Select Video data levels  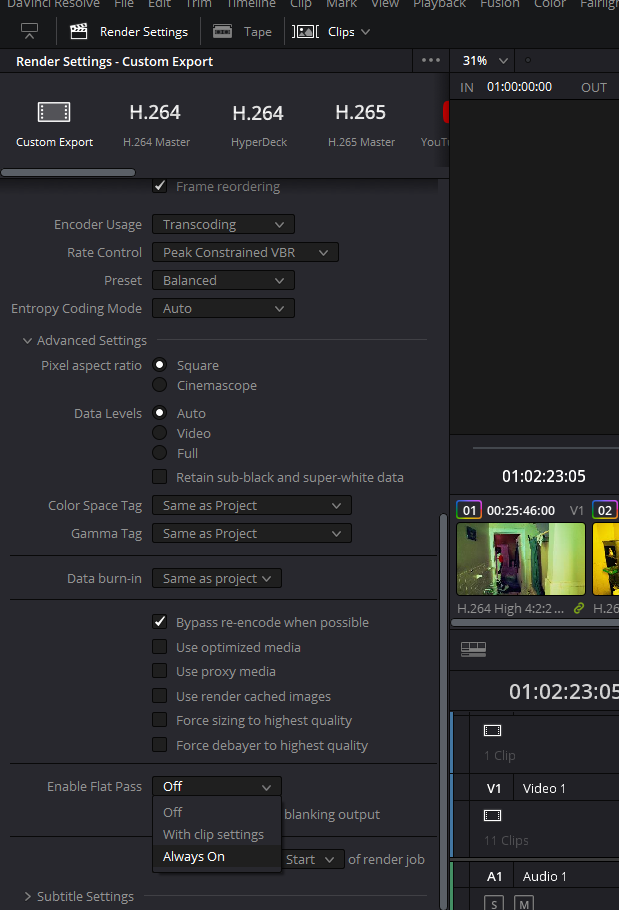point(160,433)
